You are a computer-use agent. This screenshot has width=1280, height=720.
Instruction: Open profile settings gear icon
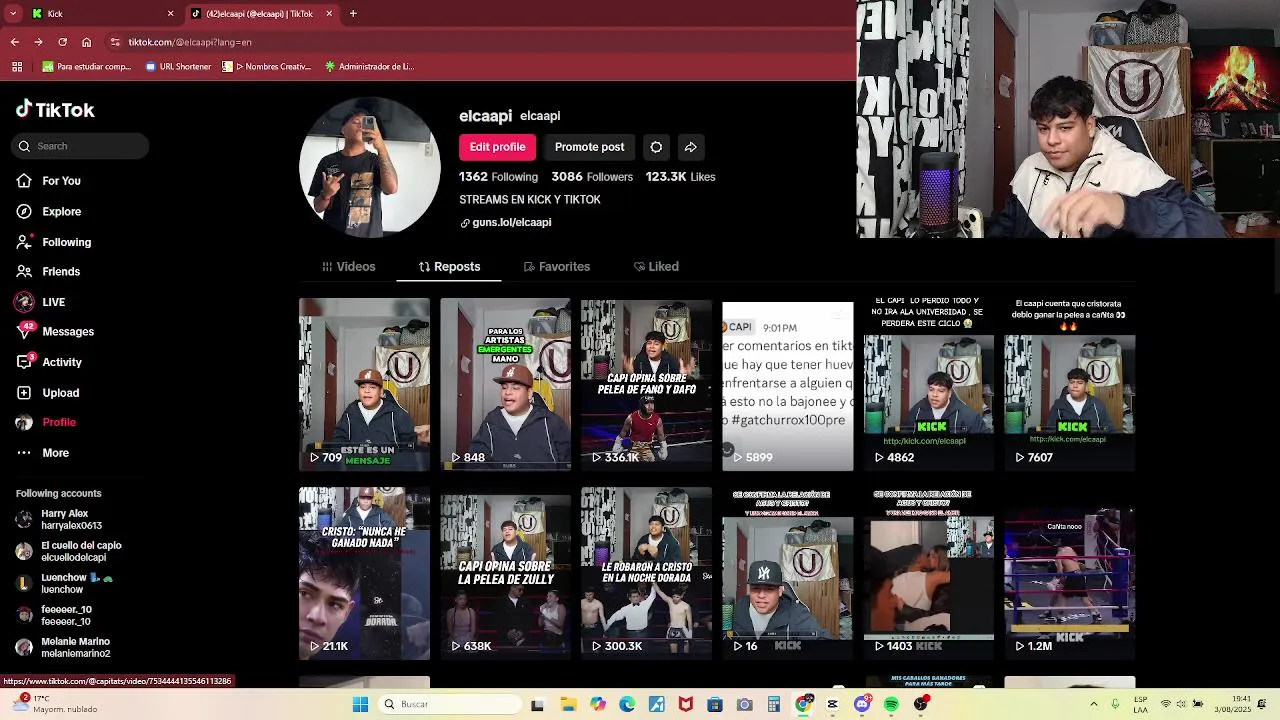tap(656, 147)
